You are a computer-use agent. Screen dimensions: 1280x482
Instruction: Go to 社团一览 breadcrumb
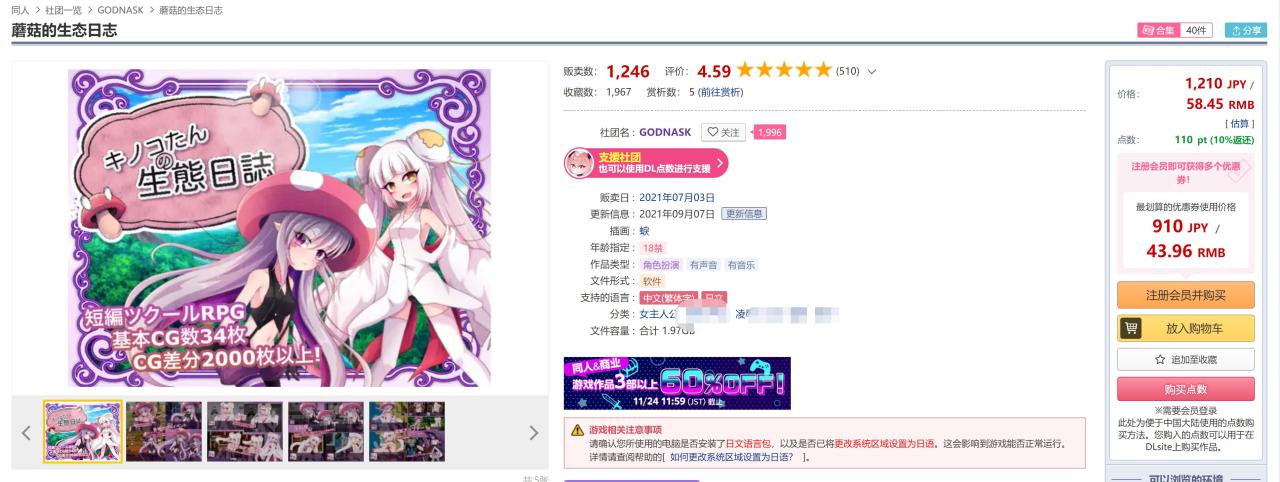point(62,10)
